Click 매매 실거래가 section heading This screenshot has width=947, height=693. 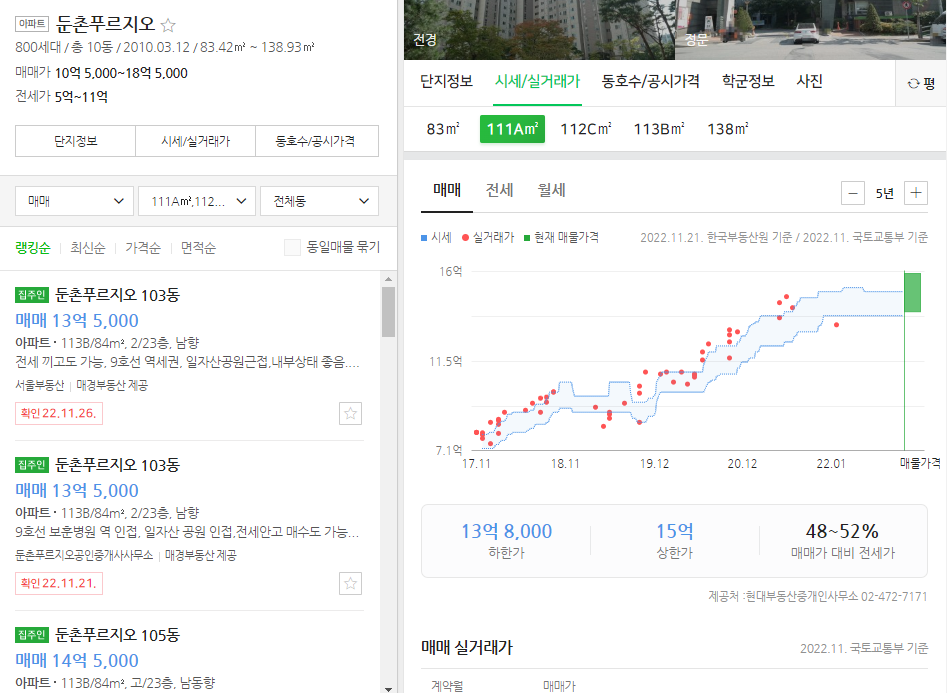467,648
